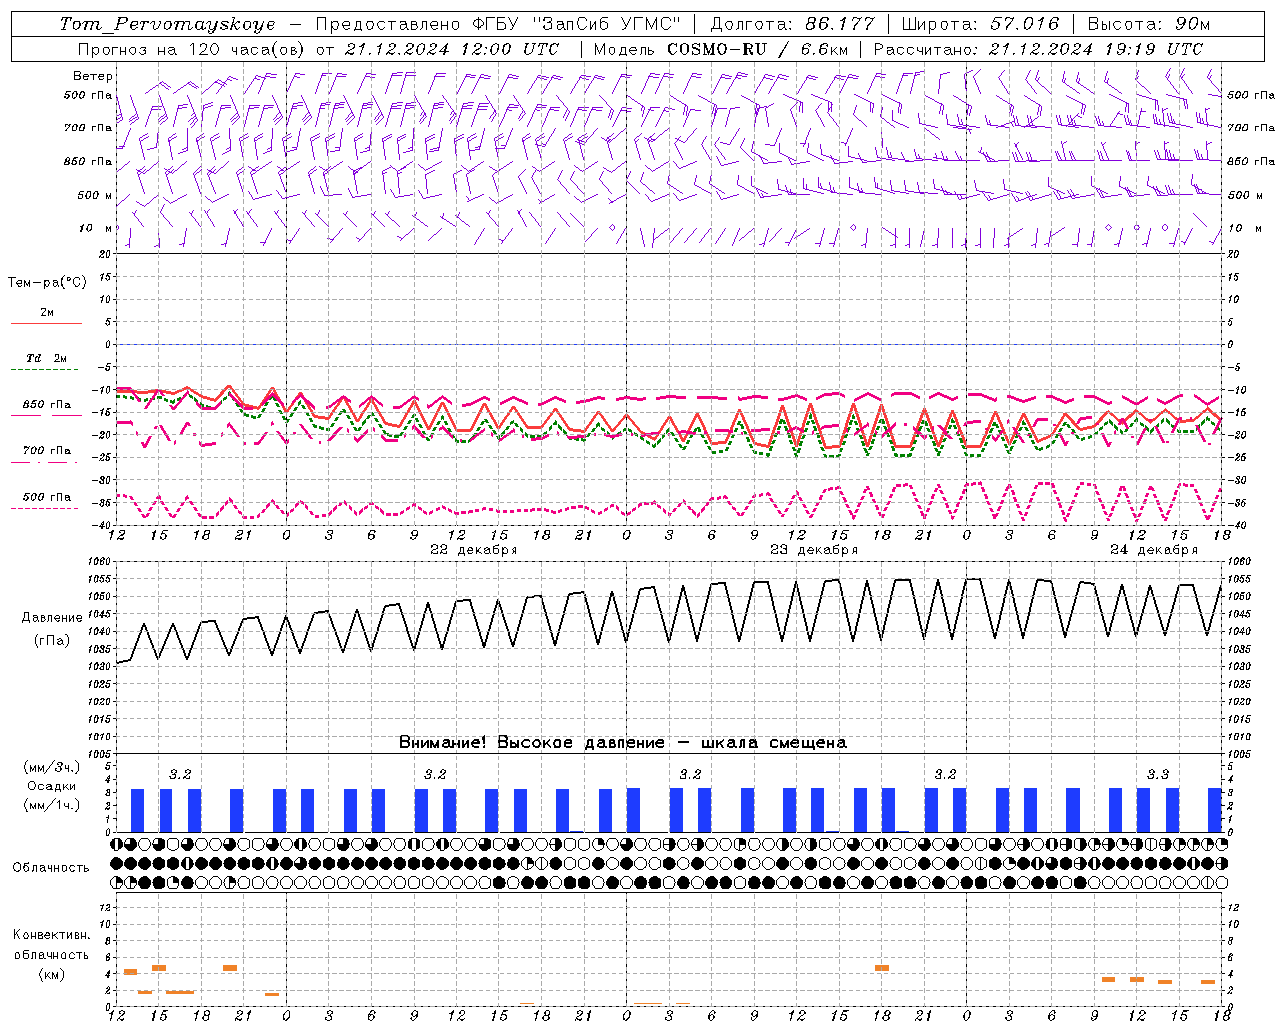The image size is (1280, 1024).
Task: Click the 850 гПа temperature legend line
Action: [x=46, y=416]
